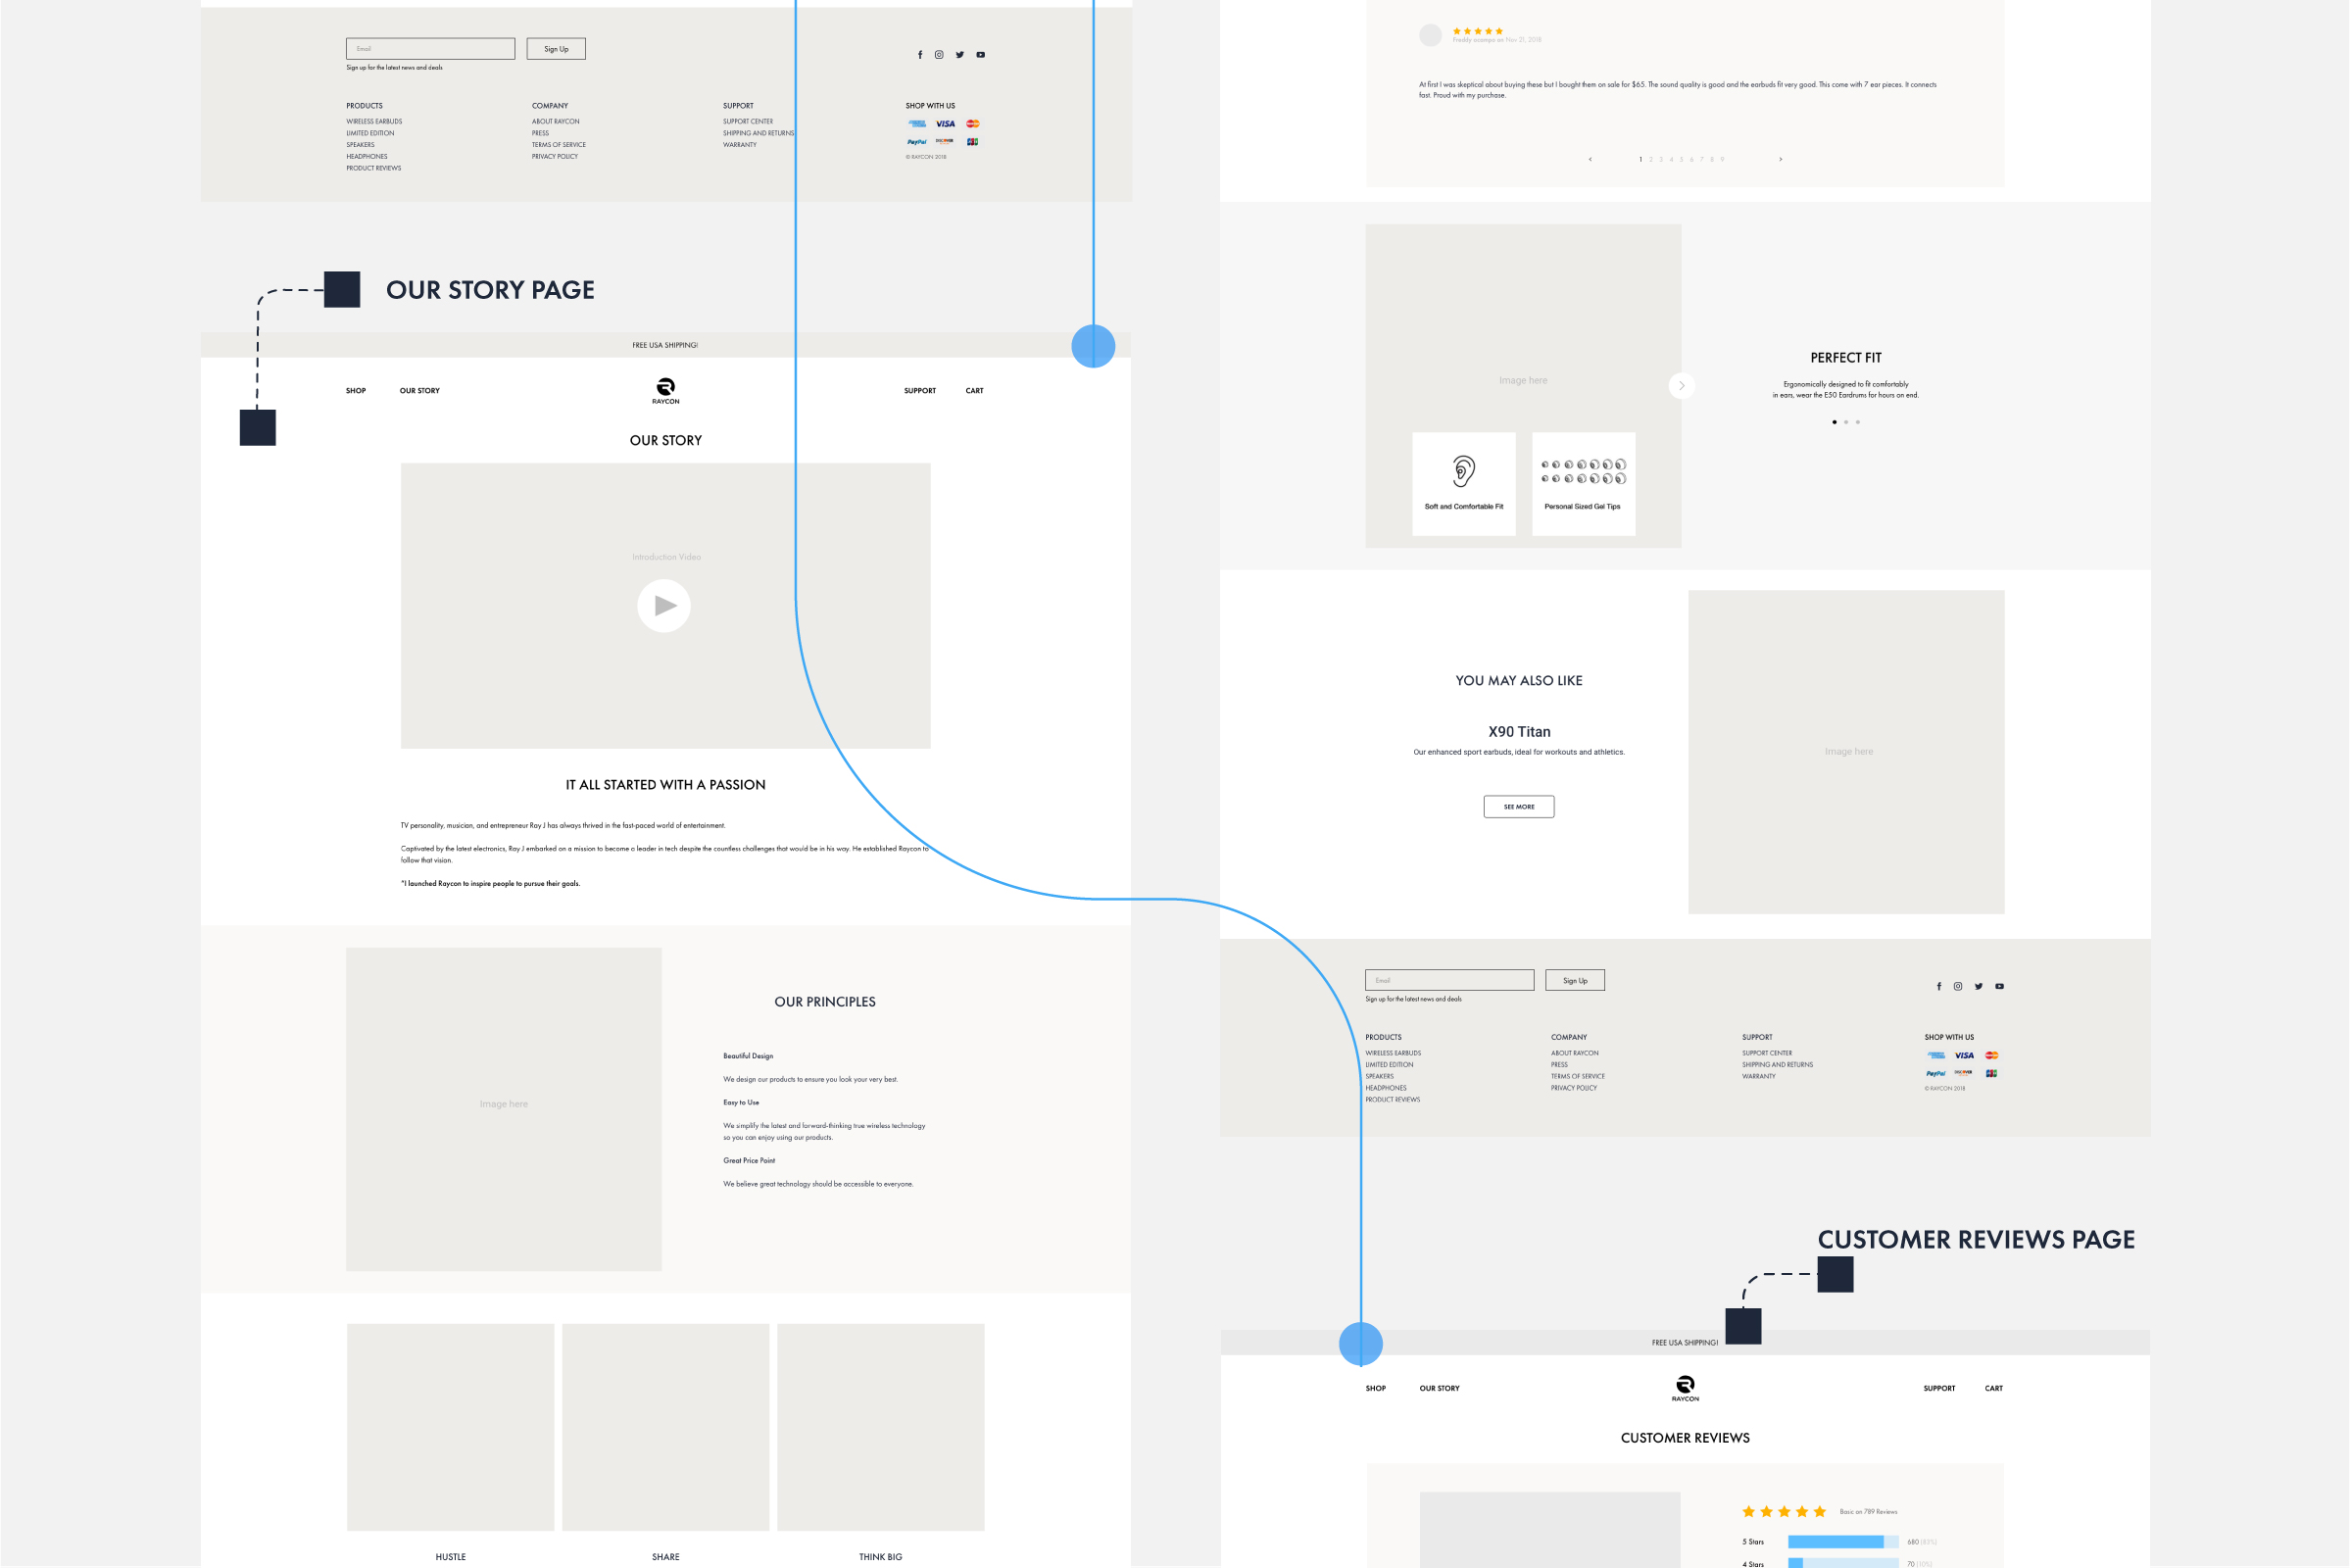2350x1568 pixels.
Task: Select the Instagram icon near the Sign Up form
Action: (938, 54)
